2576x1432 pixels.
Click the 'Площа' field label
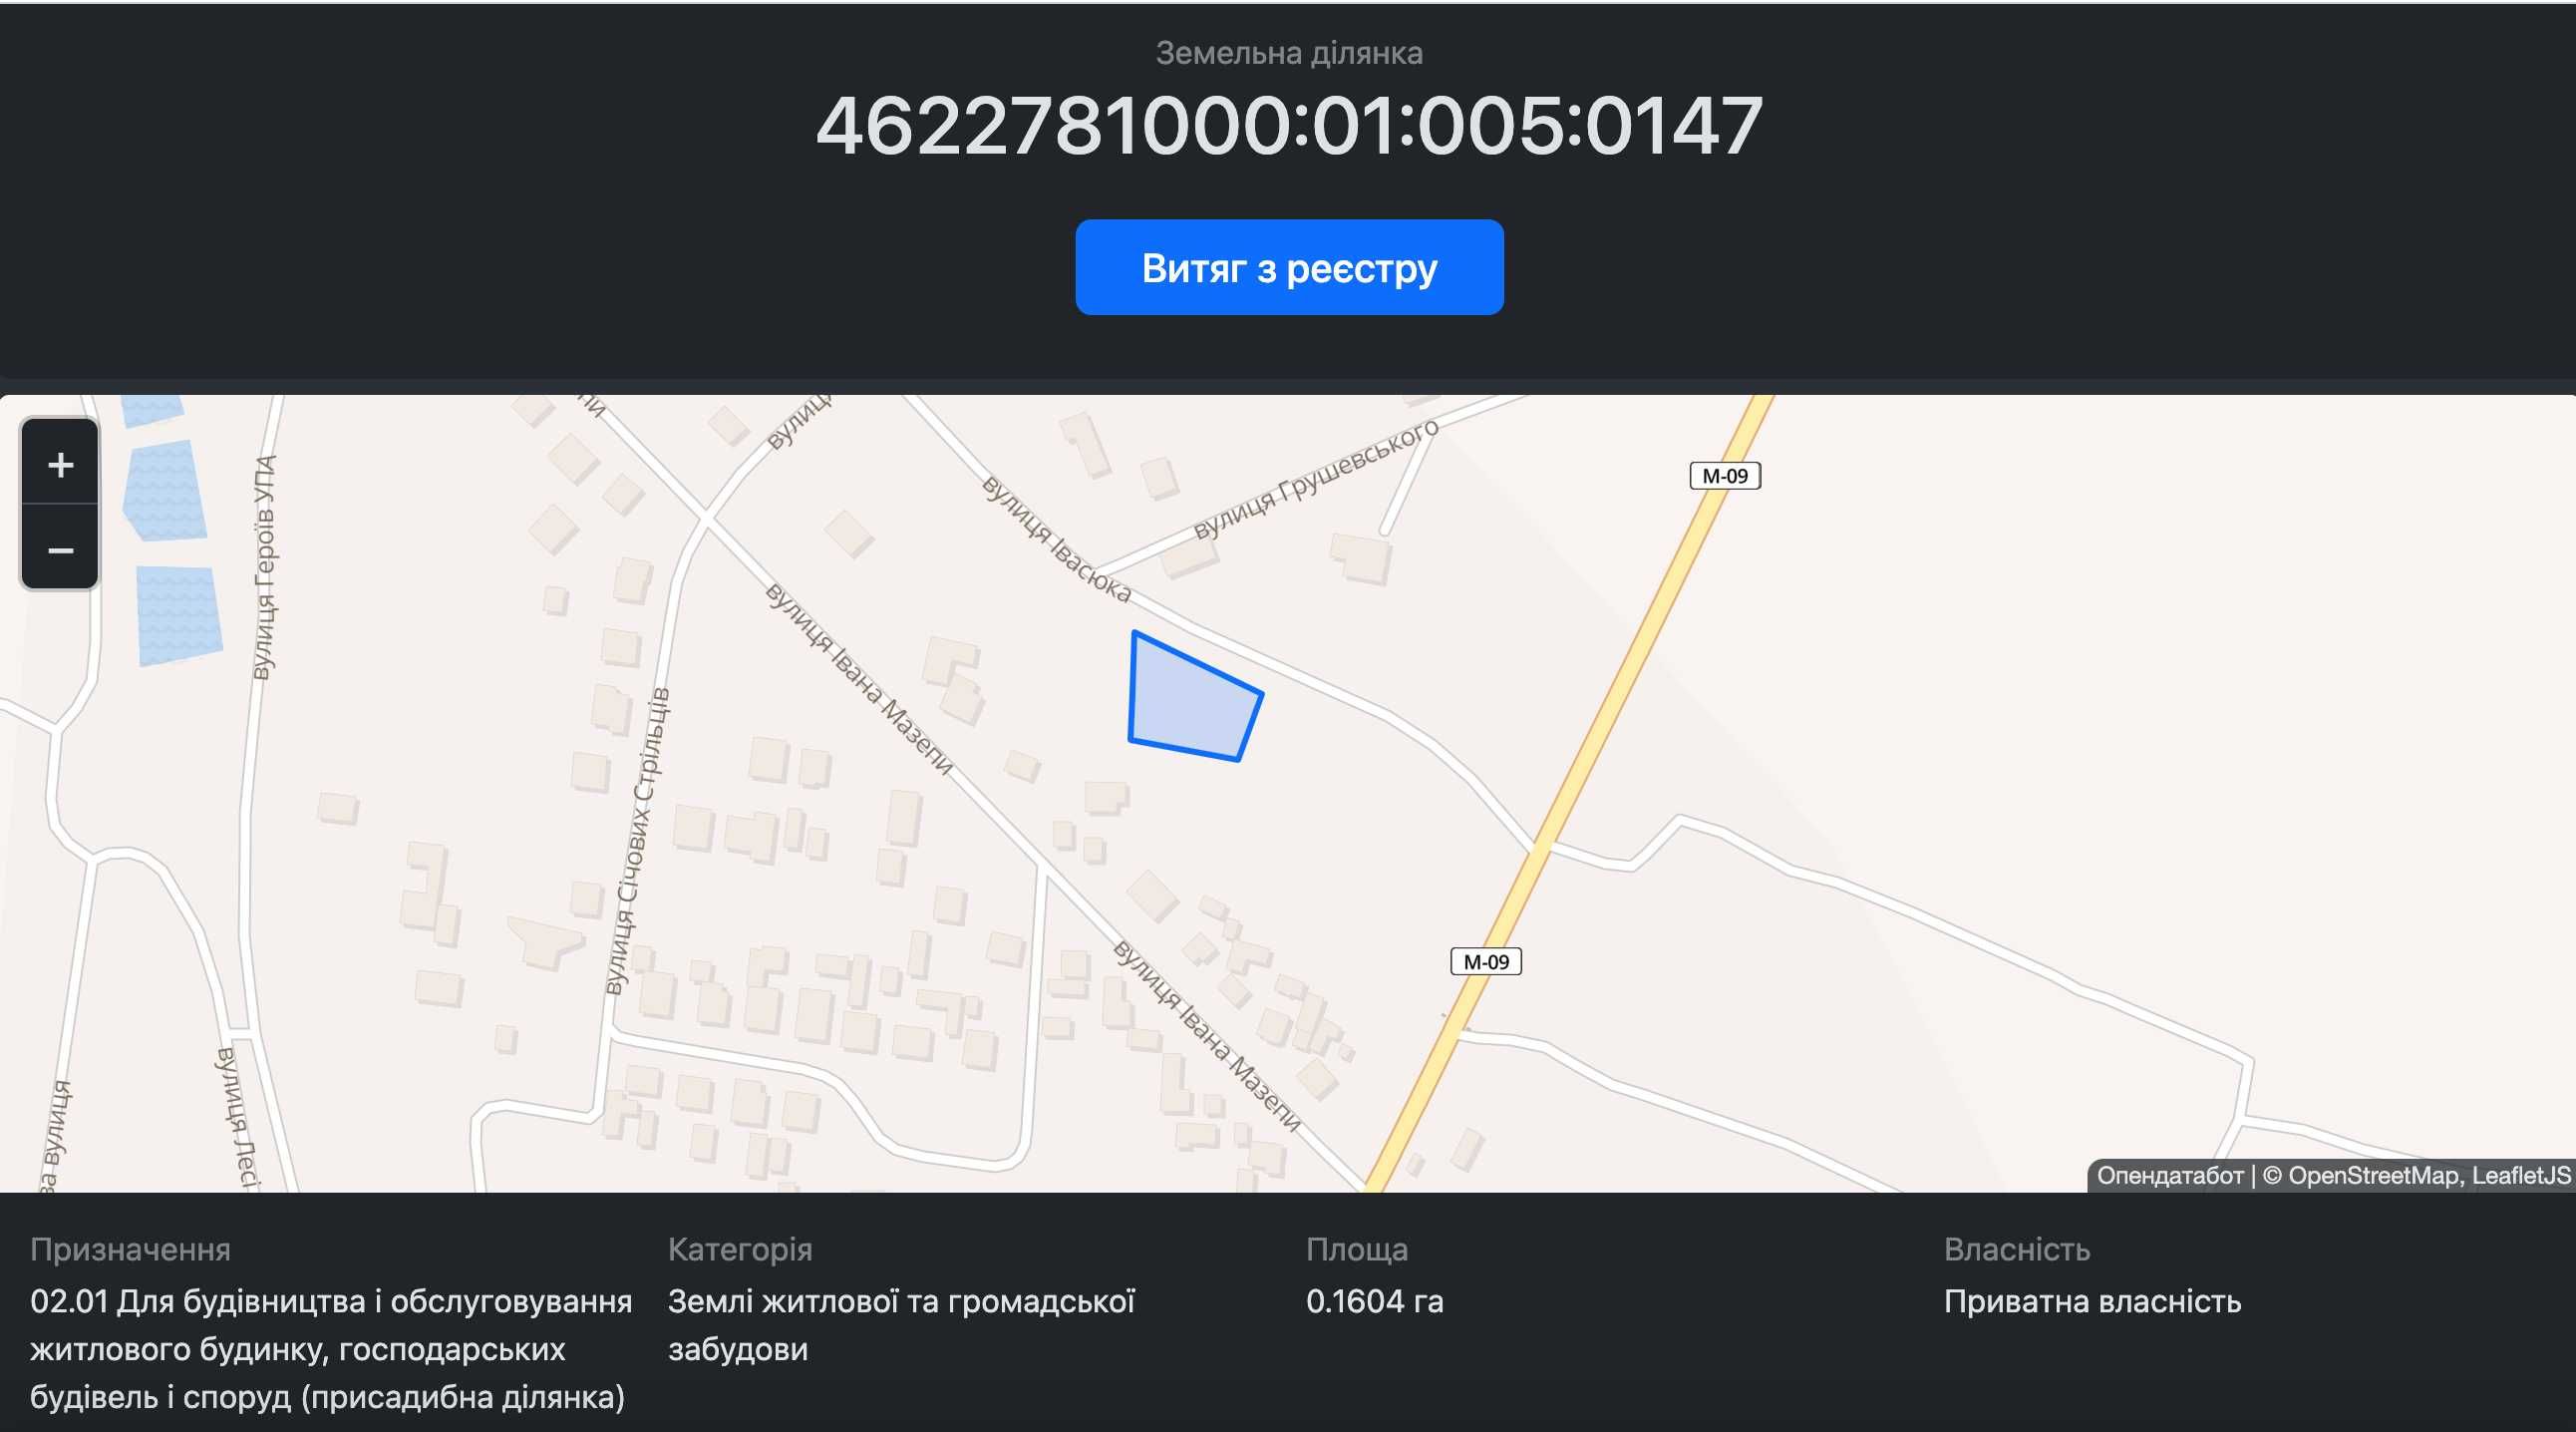[x=1357, y=1249]
